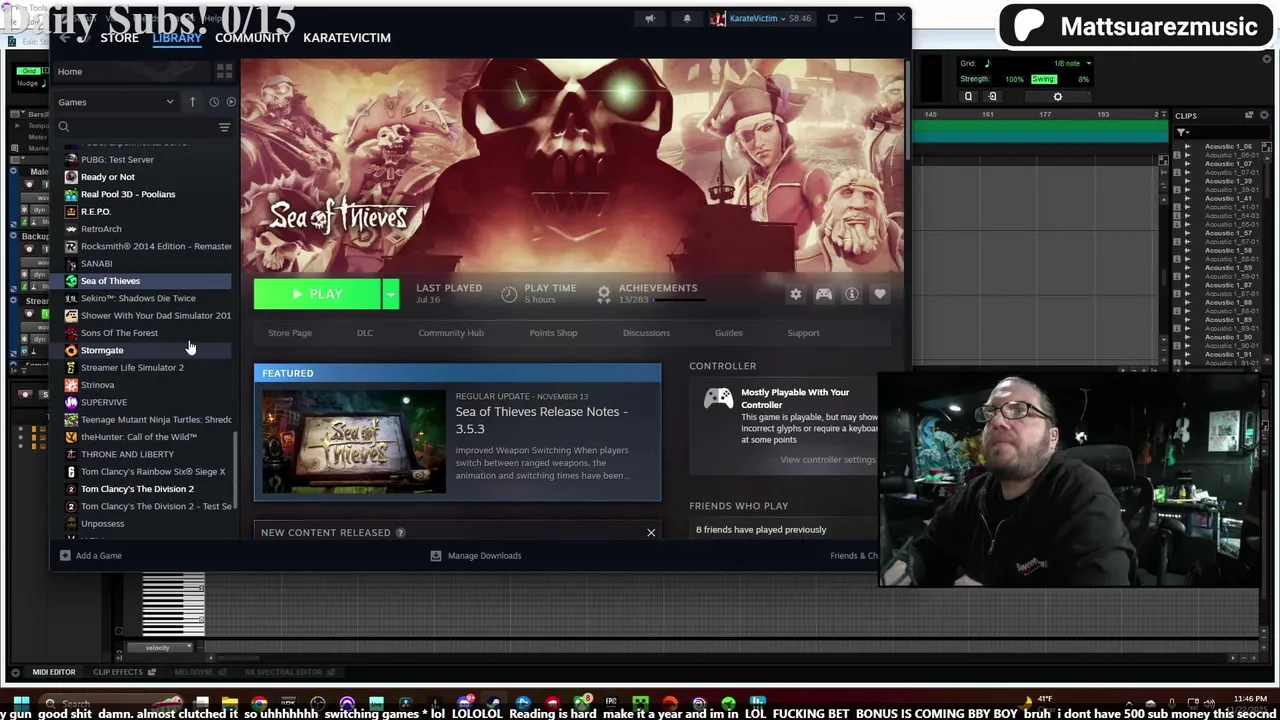Toggle Swing in Pro Tools quantize
The width and height of the screenshot is (1280, 720).
pyautogui.click(x=1043, y=79)
